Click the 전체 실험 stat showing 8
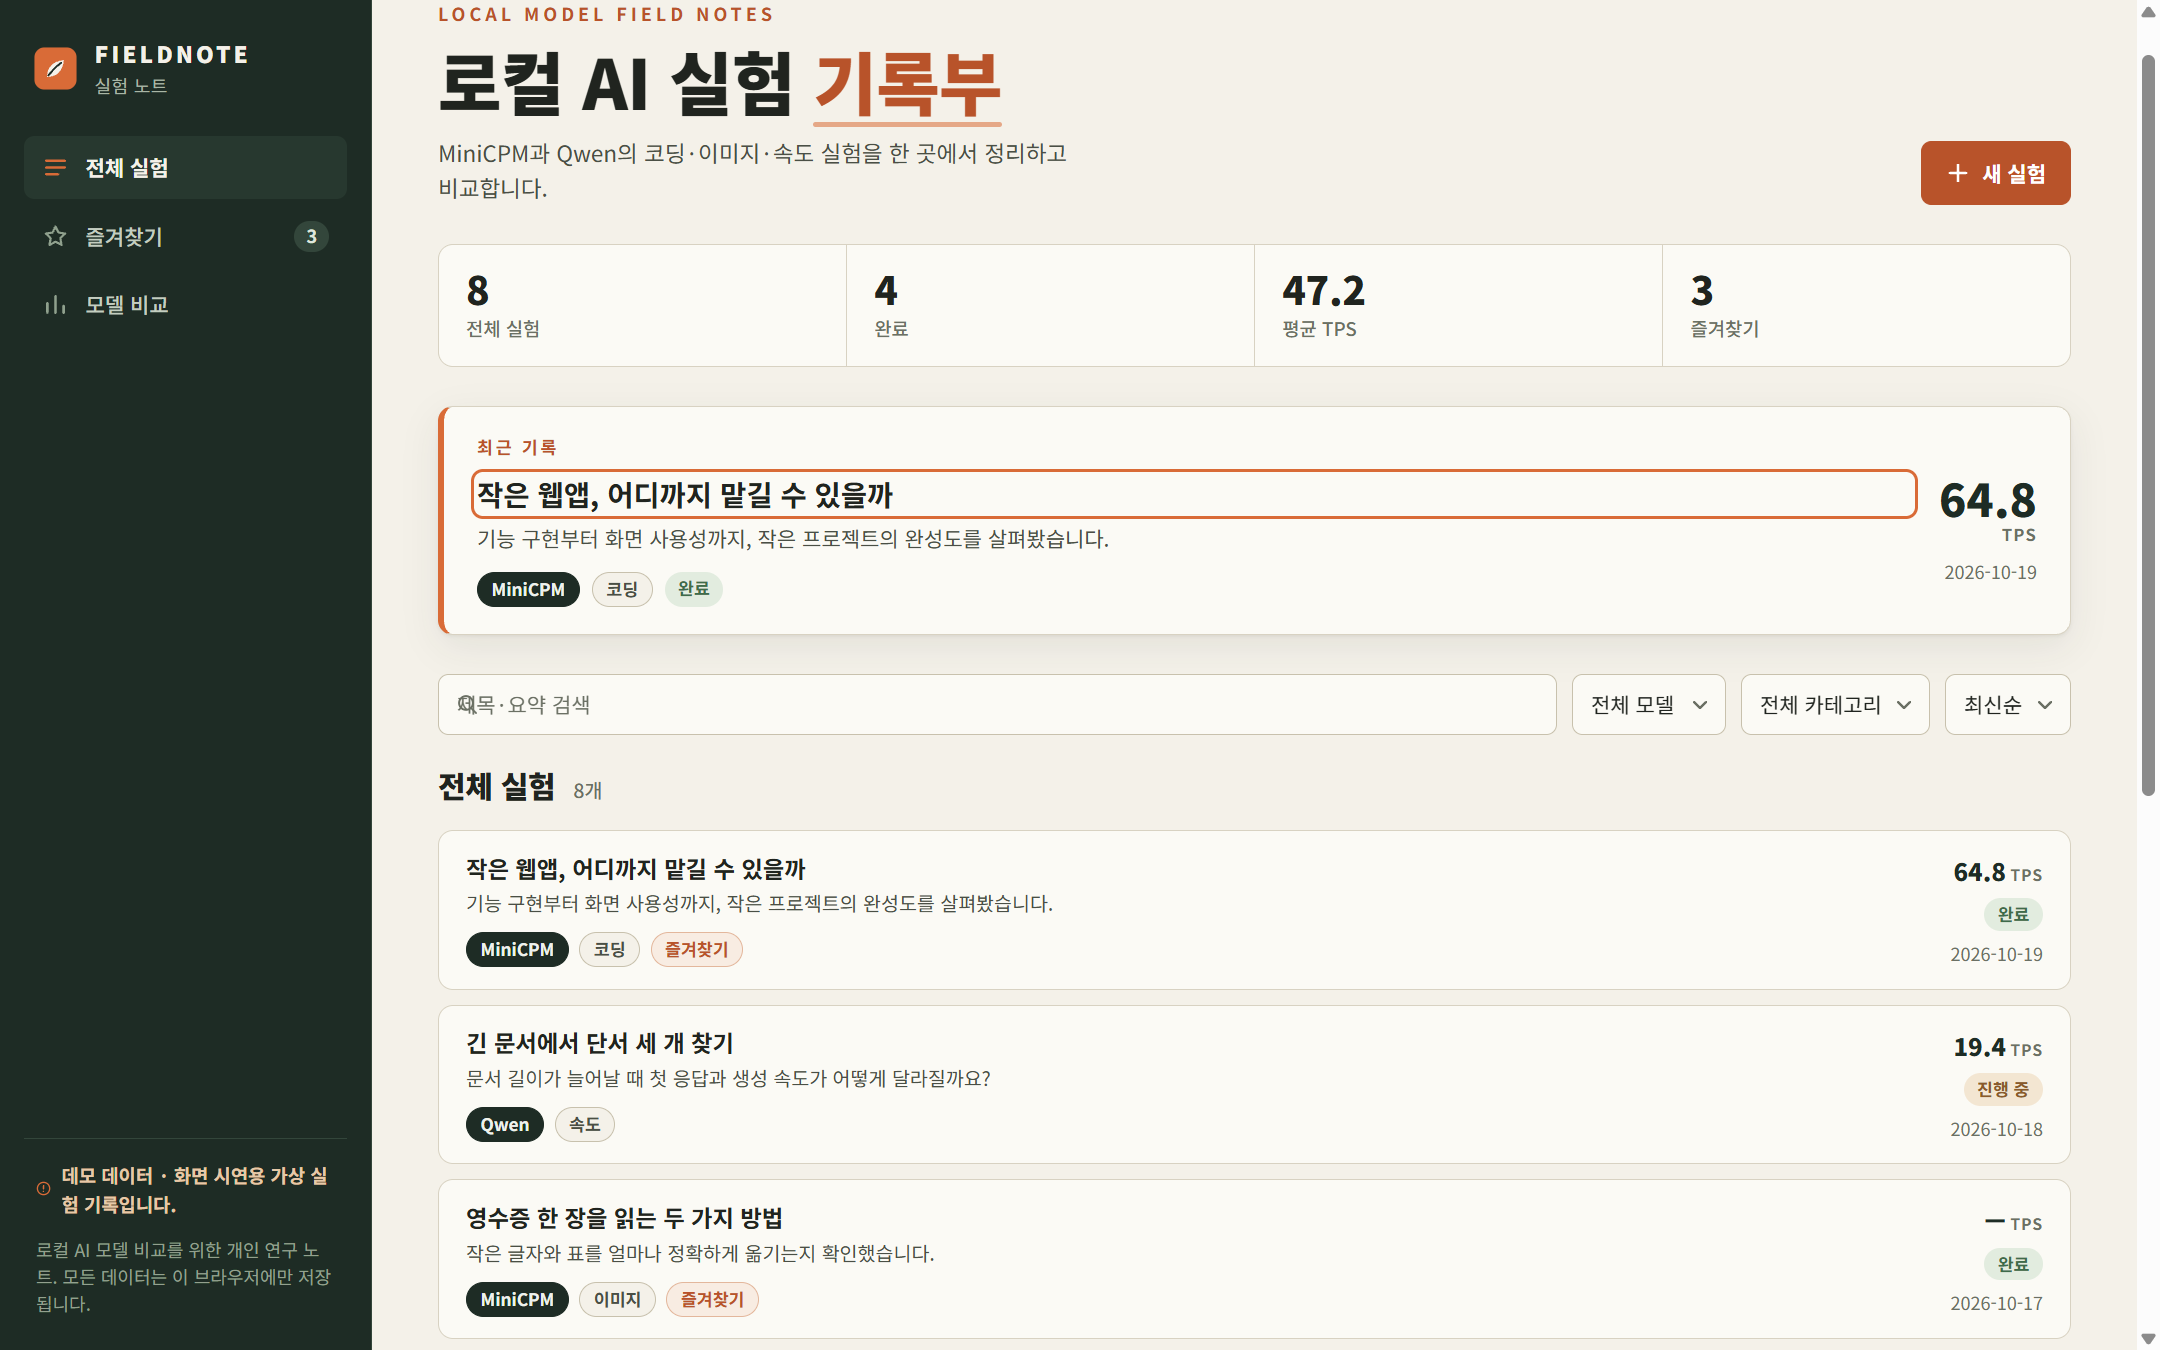This screenshot has height=1350, width=2160. pos(642,306)
